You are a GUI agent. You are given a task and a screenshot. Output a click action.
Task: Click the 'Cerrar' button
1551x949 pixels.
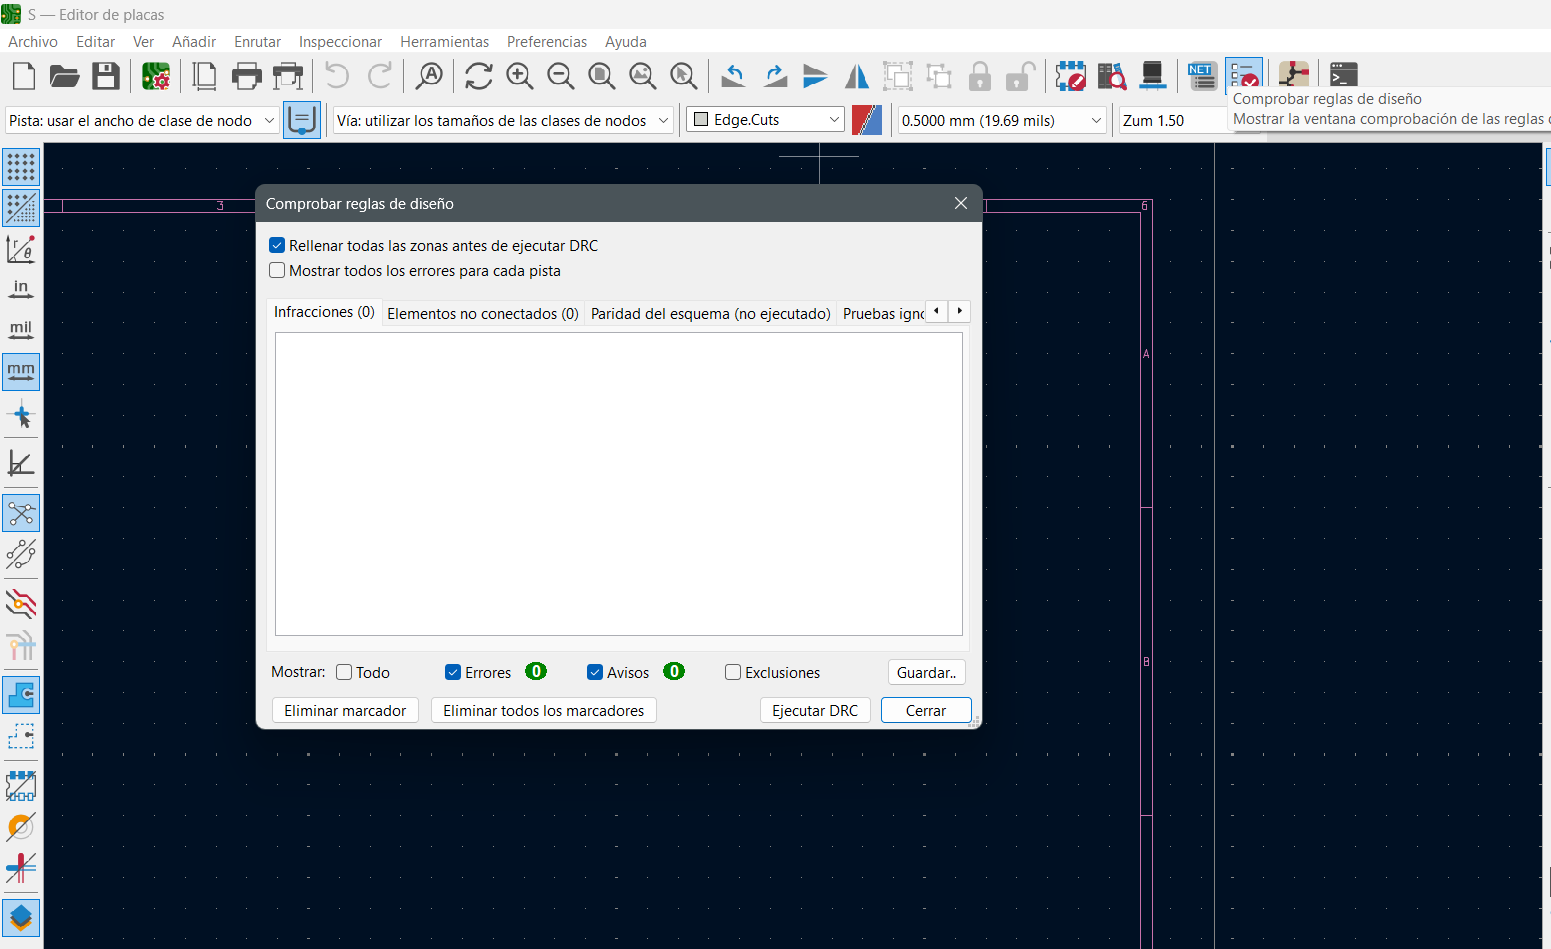926,710
